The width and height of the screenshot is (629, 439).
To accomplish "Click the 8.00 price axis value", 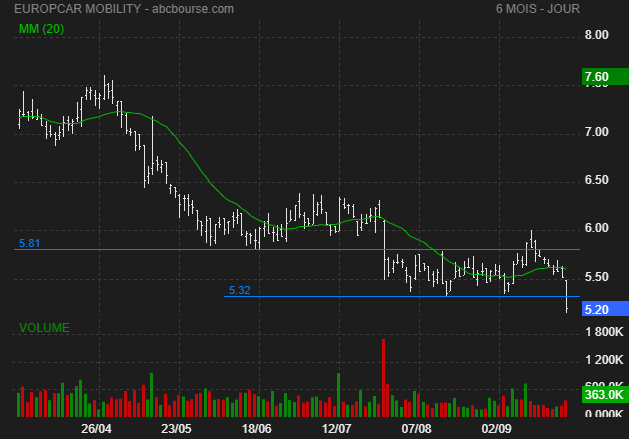I will point(596,35).
